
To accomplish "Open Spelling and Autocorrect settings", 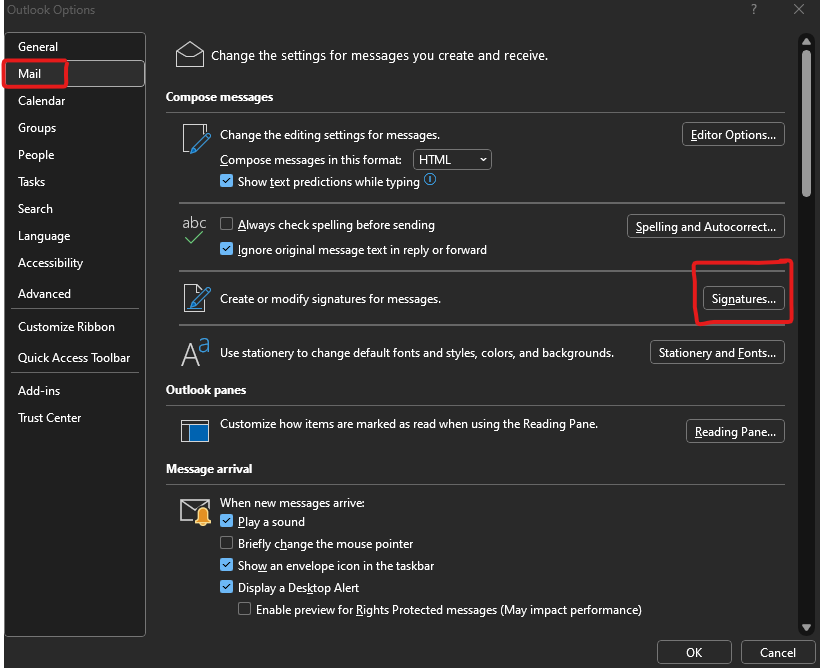I will click(x=705, y=227).
